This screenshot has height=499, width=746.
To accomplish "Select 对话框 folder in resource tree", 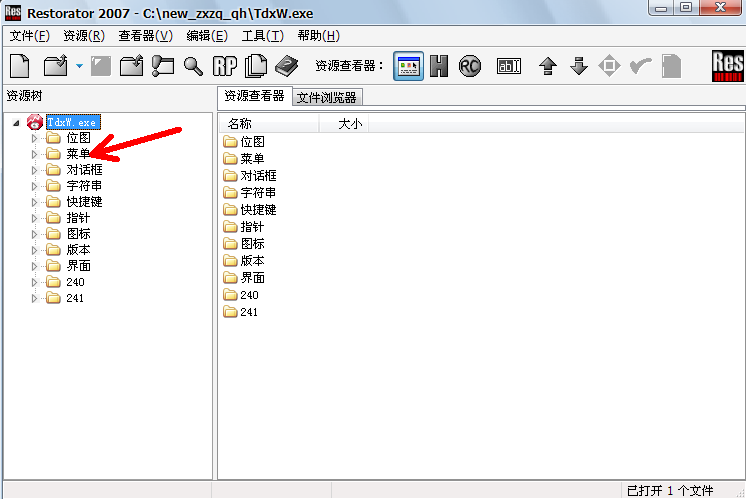I will 84,170.
